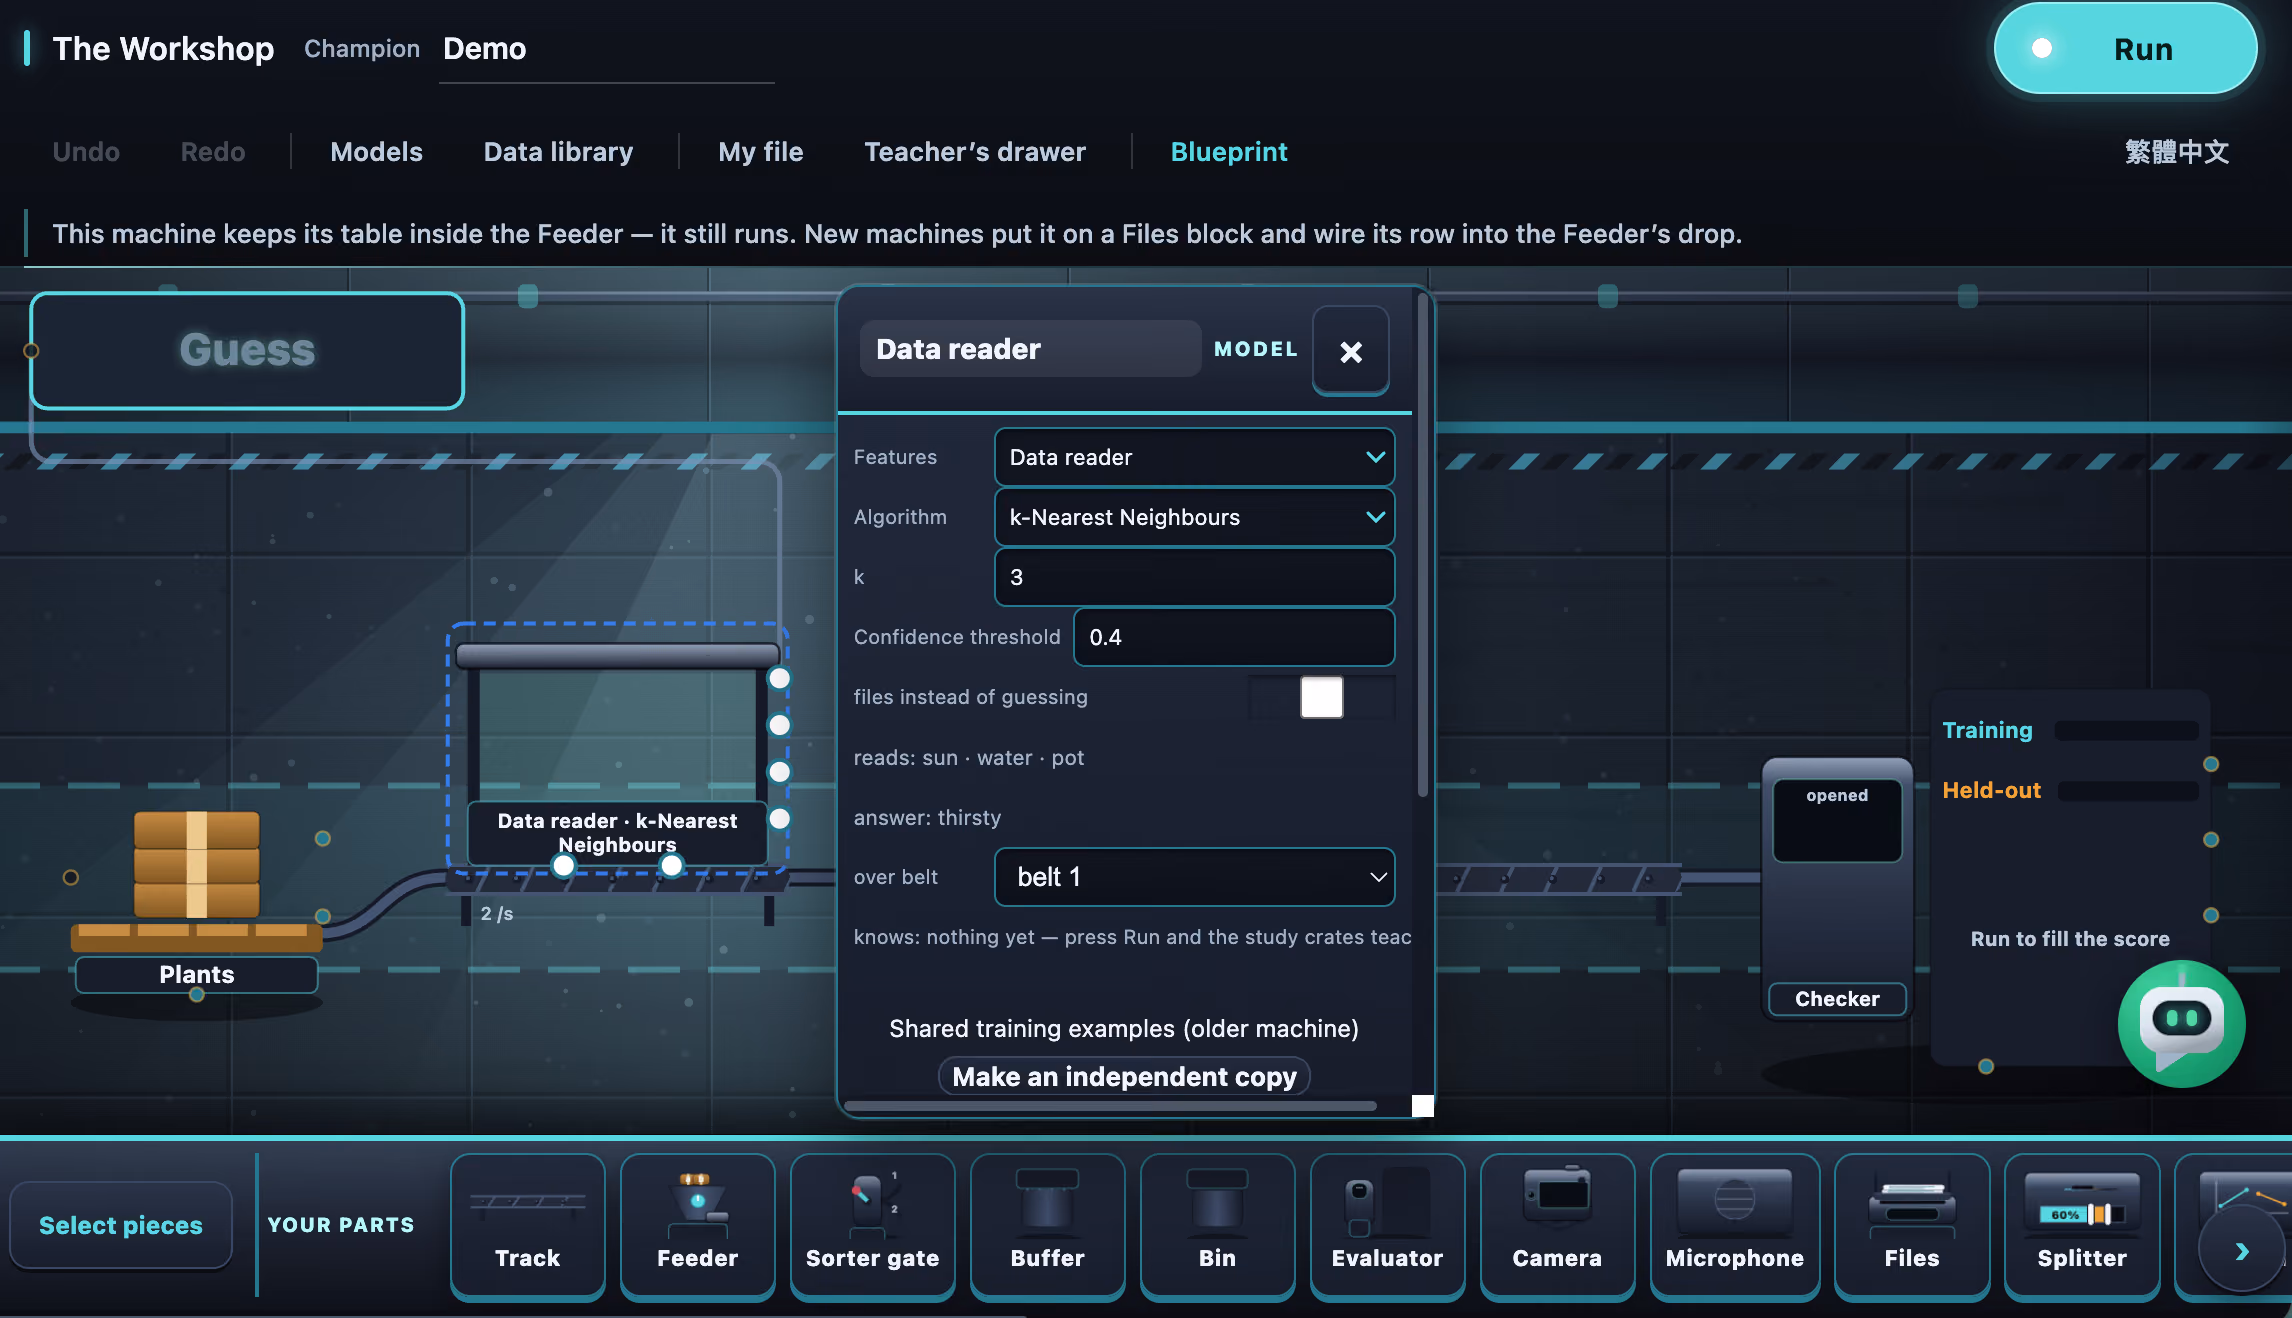The image size is (2292, 1318).
Task: Click Make an independent copy
Action: (1124, 1076)
